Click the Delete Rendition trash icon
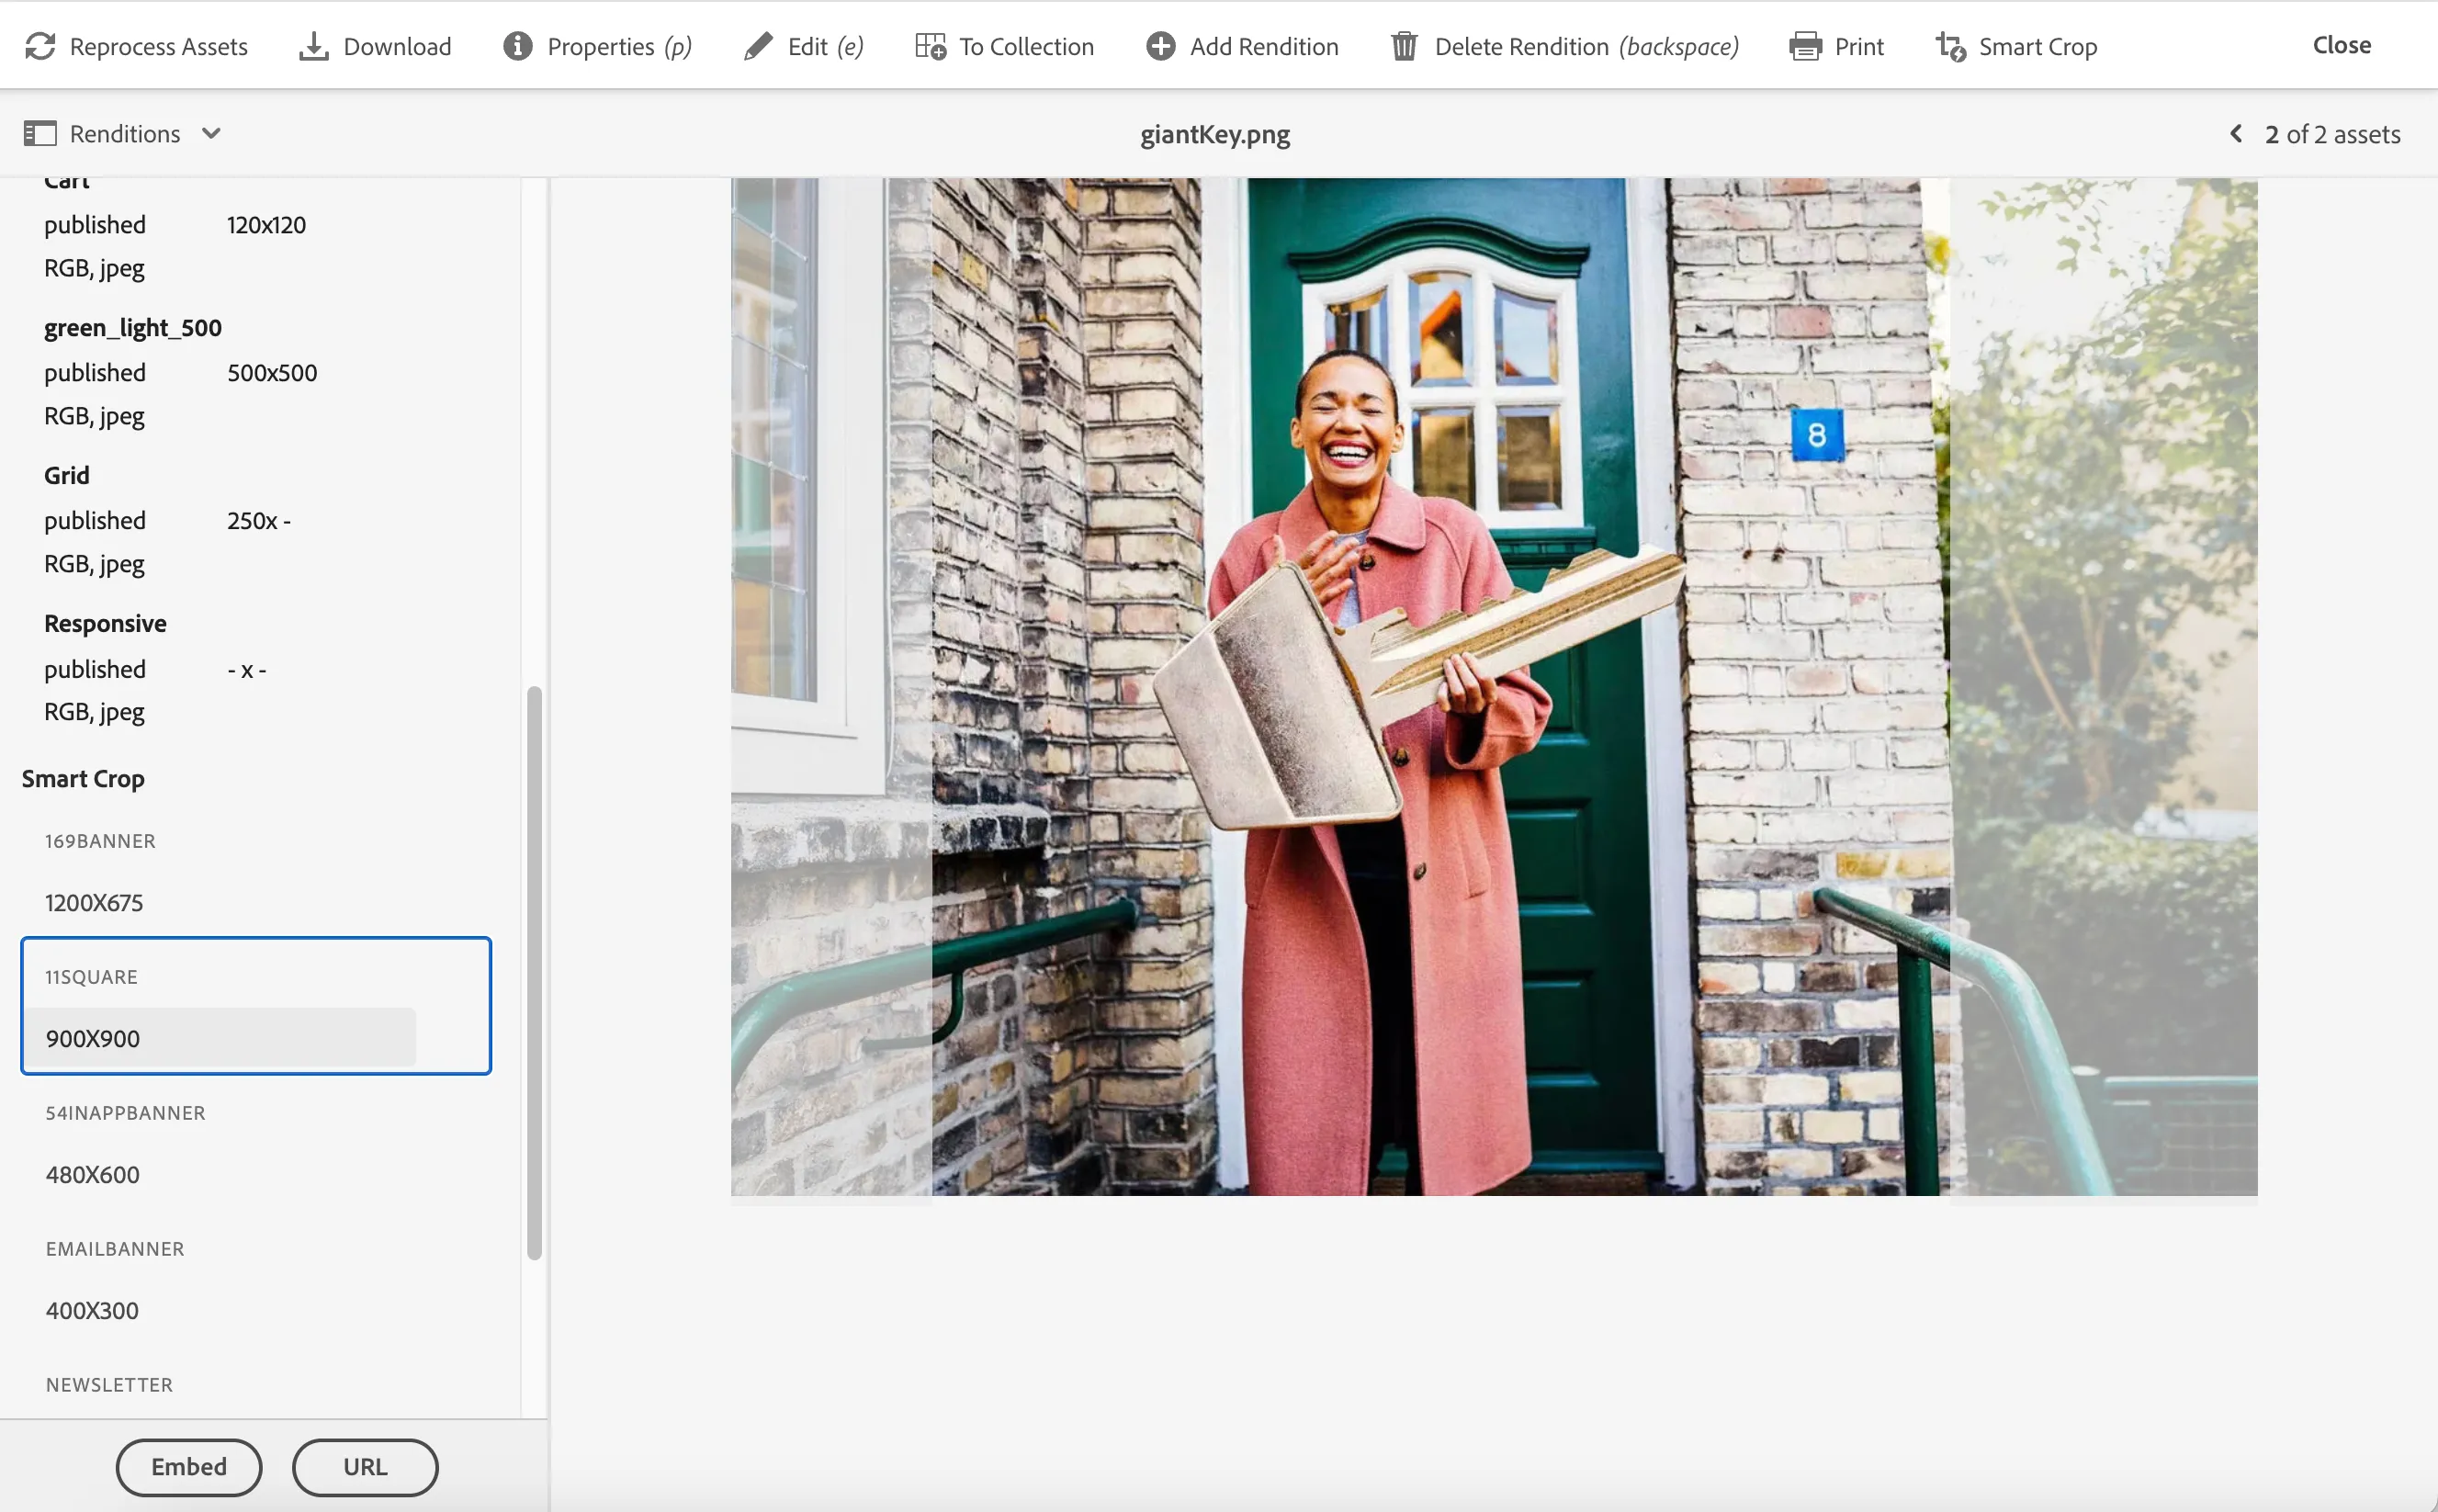 1404,46
